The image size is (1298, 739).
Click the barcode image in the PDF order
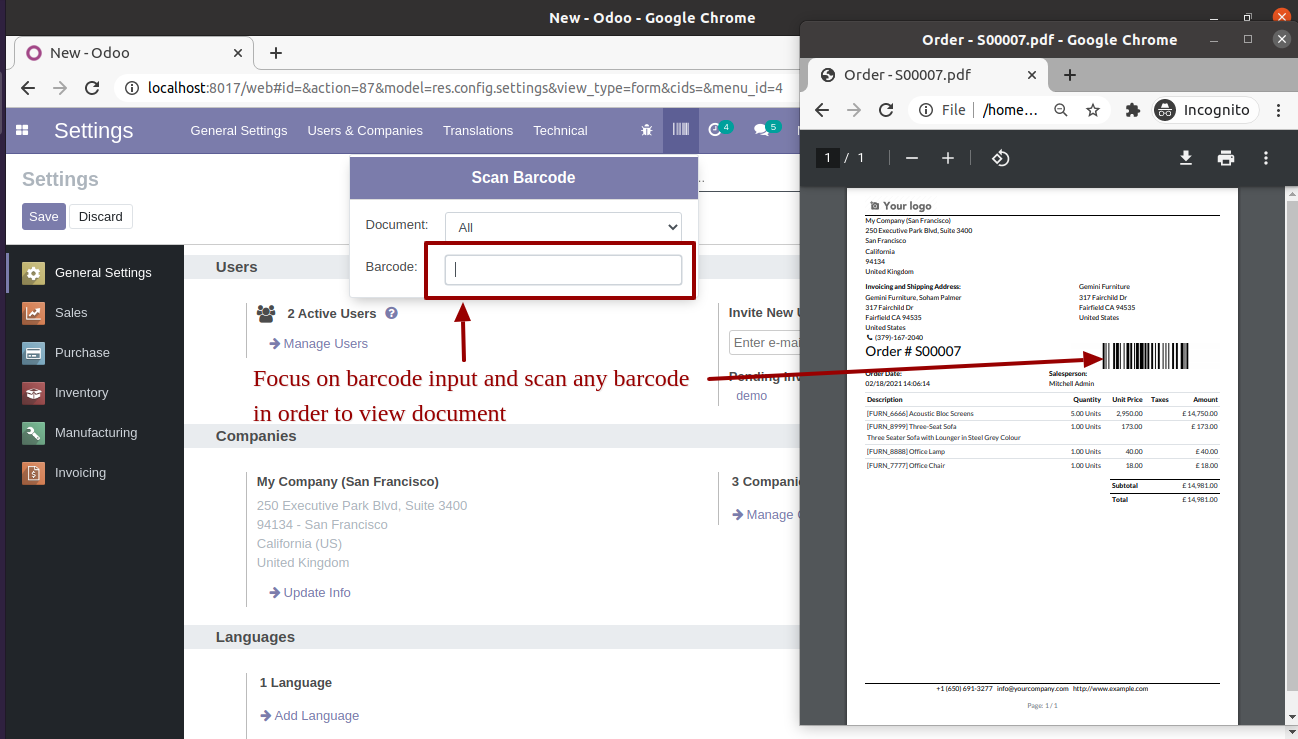1146,356
